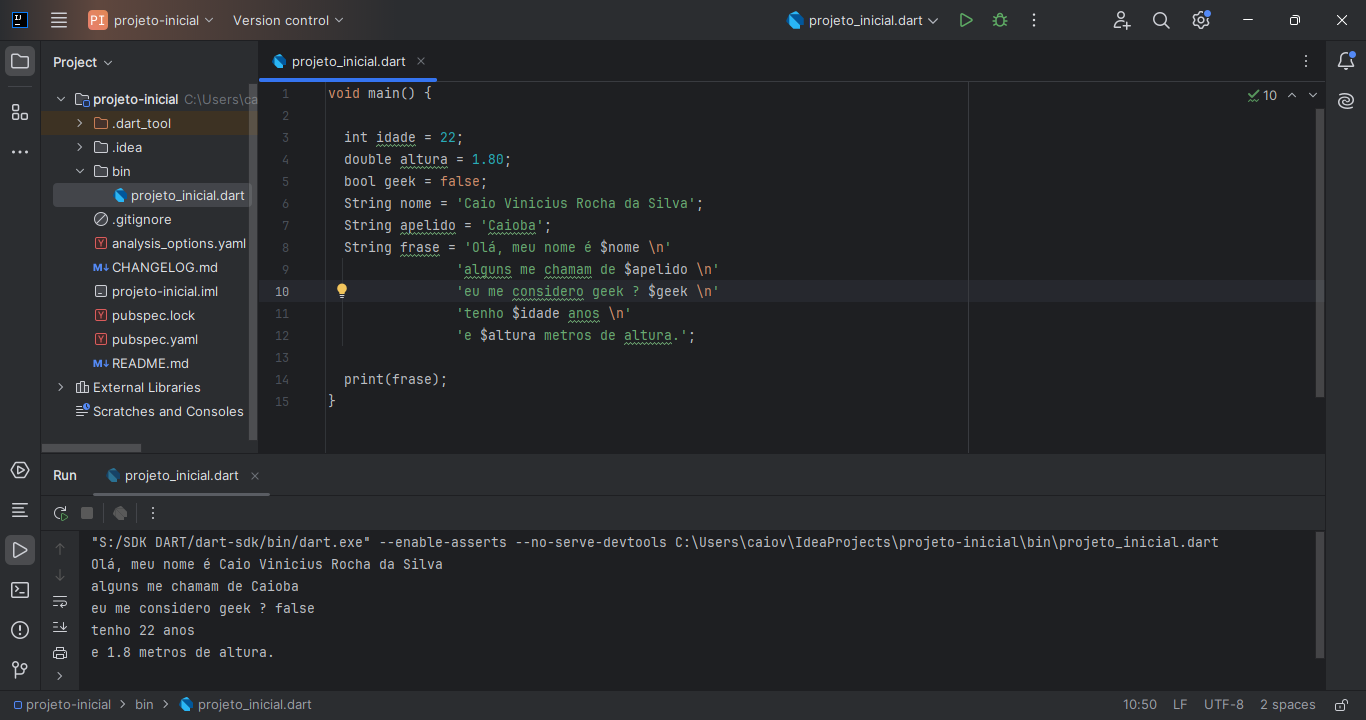This screenshot has height=720, width=1366.
Task: Open the Problems tool window
Action: [20, 630]
